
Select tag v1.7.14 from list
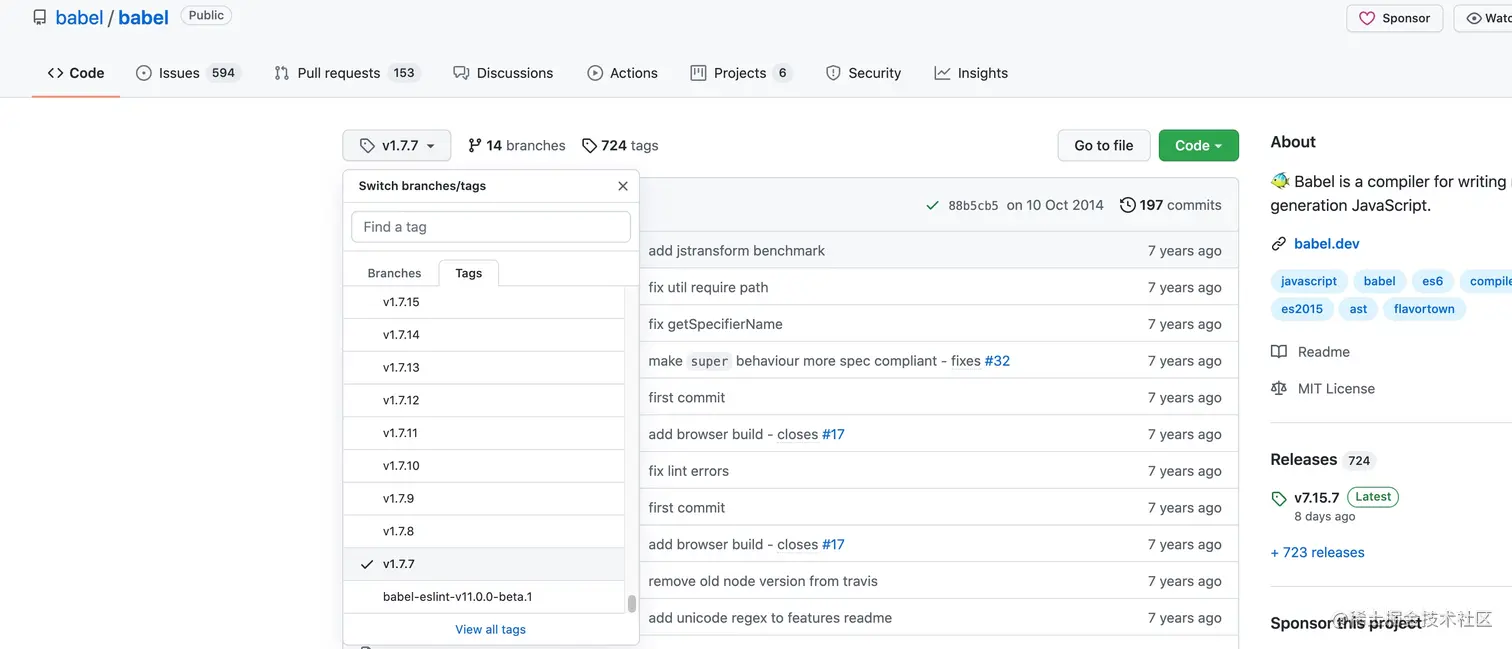coord(484,335)
